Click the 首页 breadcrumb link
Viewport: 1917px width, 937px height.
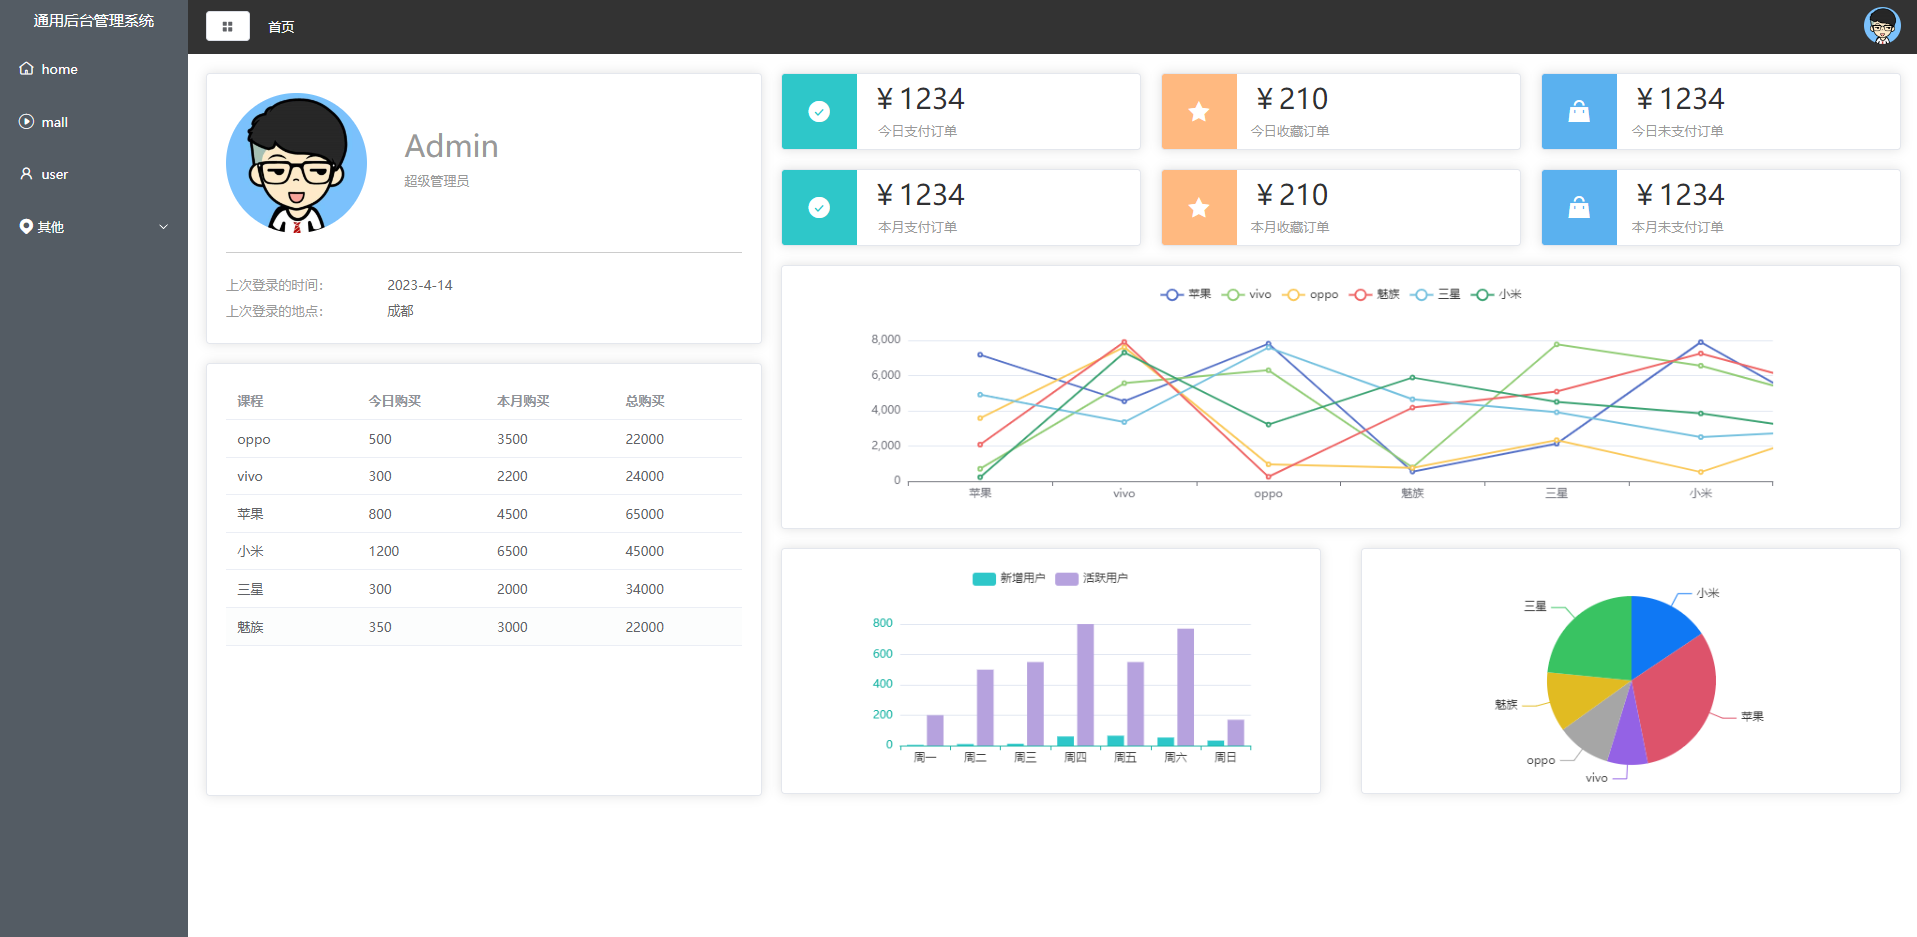tap(281, 27)
